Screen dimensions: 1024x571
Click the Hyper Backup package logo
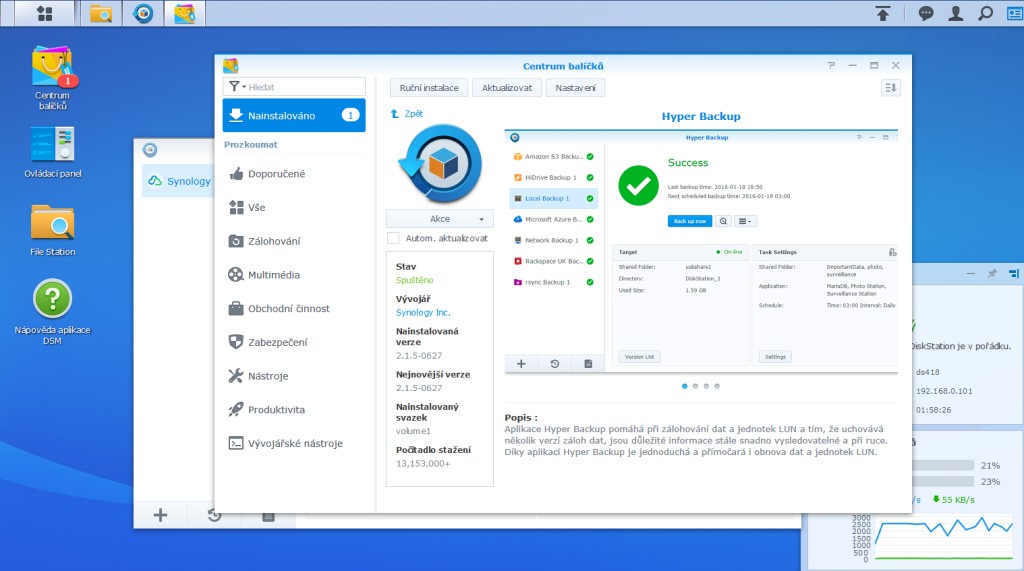pos(443,163)
